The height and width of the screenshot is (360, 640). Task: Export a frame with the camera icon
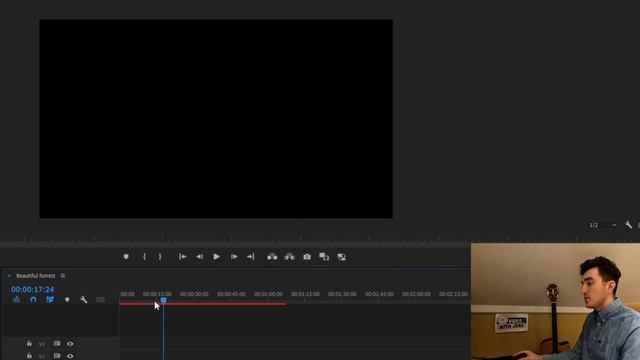click(307, 257)
